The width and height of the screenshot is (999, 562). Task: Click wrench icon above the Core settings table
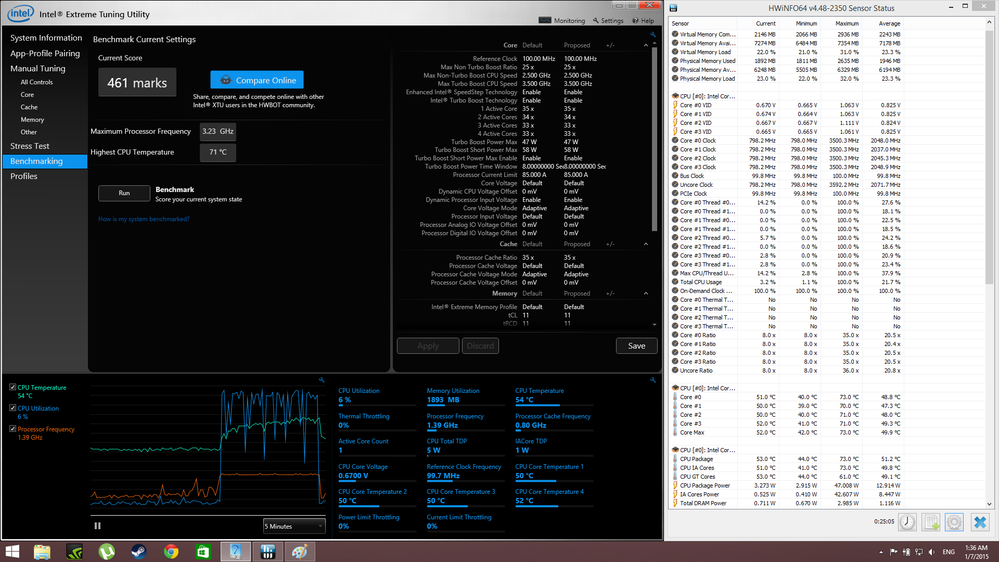point(652,35)
